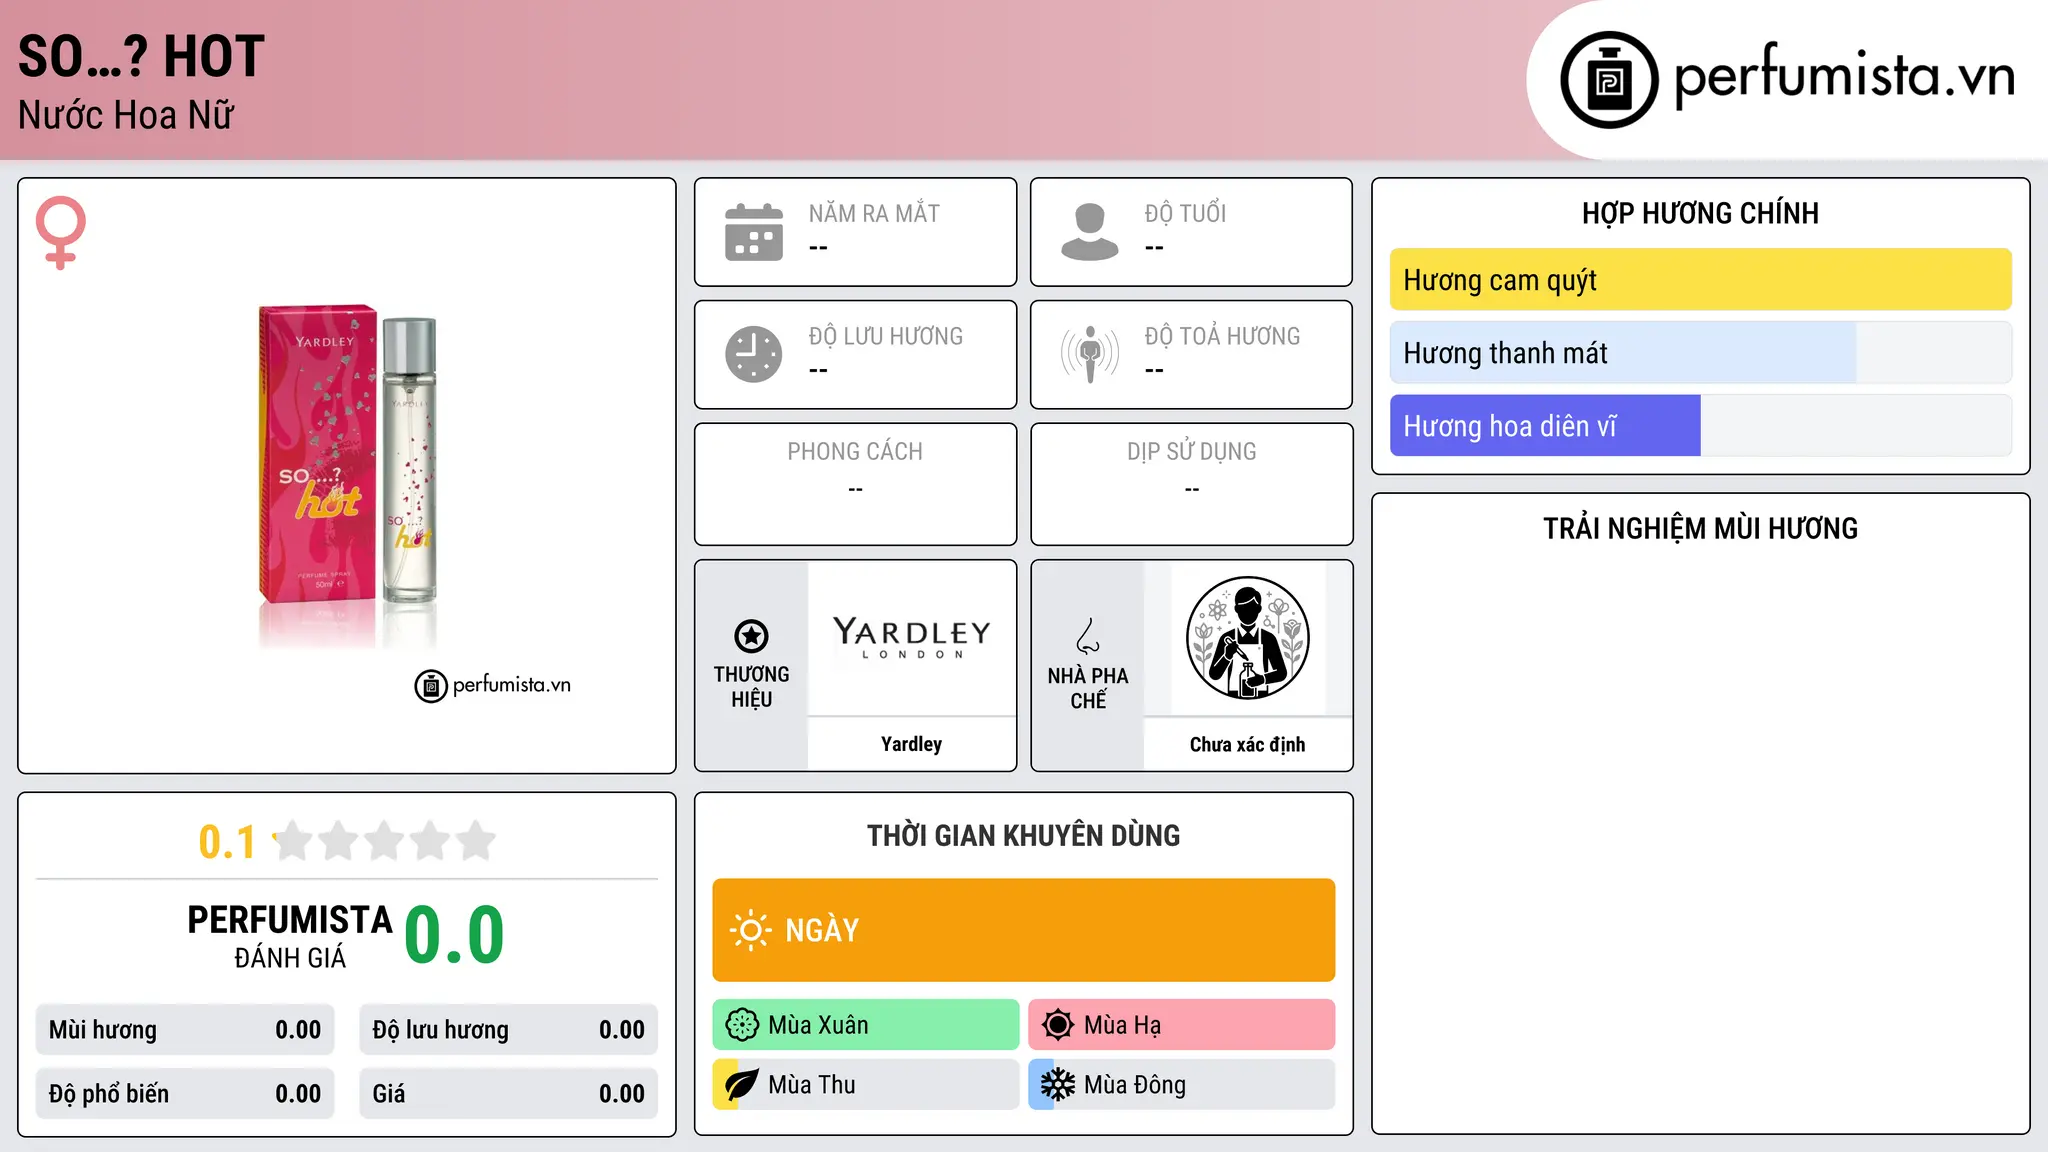Click the THỜI GIAN KHUYÊN DÙNG heading
The width and height of the screenshot is (2048, 1152).
click(1023, 836)
